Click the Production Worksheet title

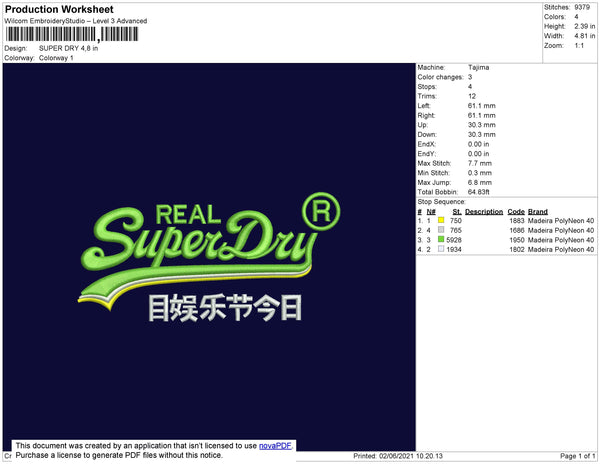pyautogui.click(x=59, y=9)
